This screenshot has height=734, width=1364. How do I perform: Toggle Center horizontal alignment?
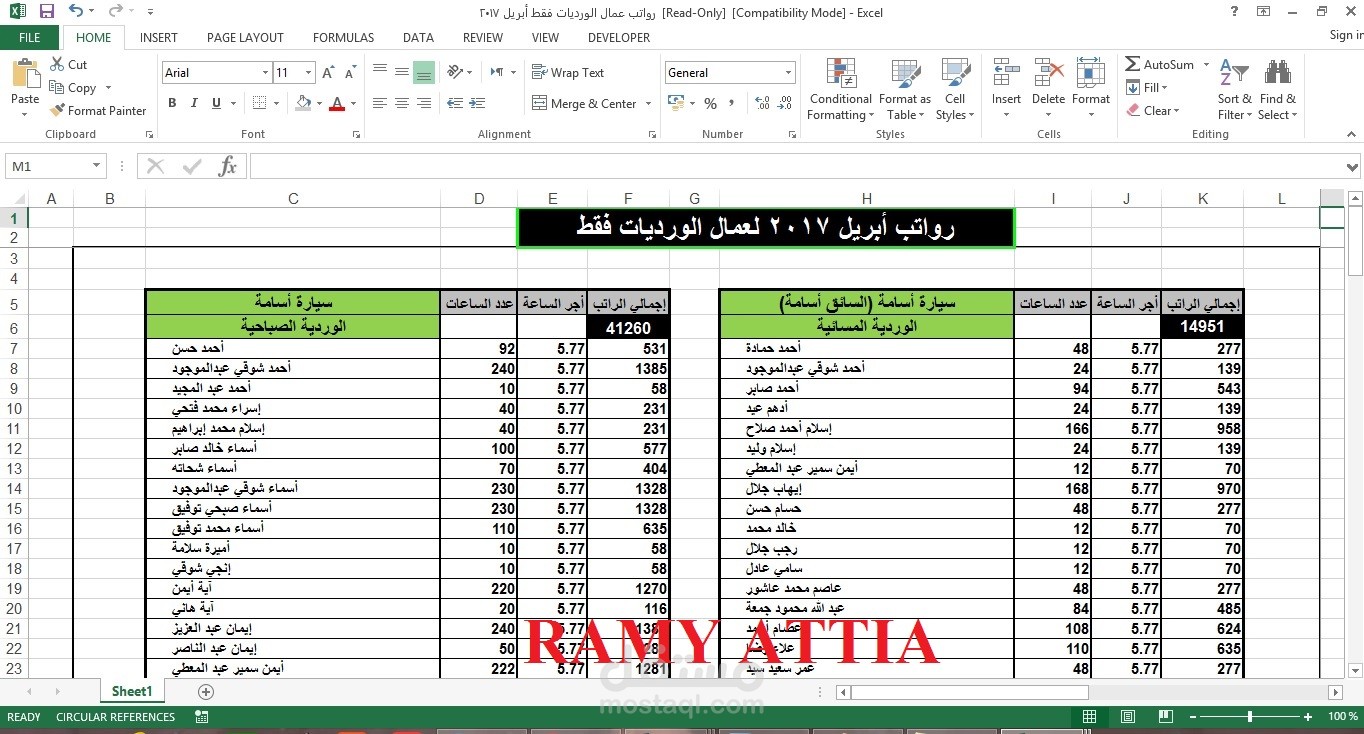[x=401, y=103]
